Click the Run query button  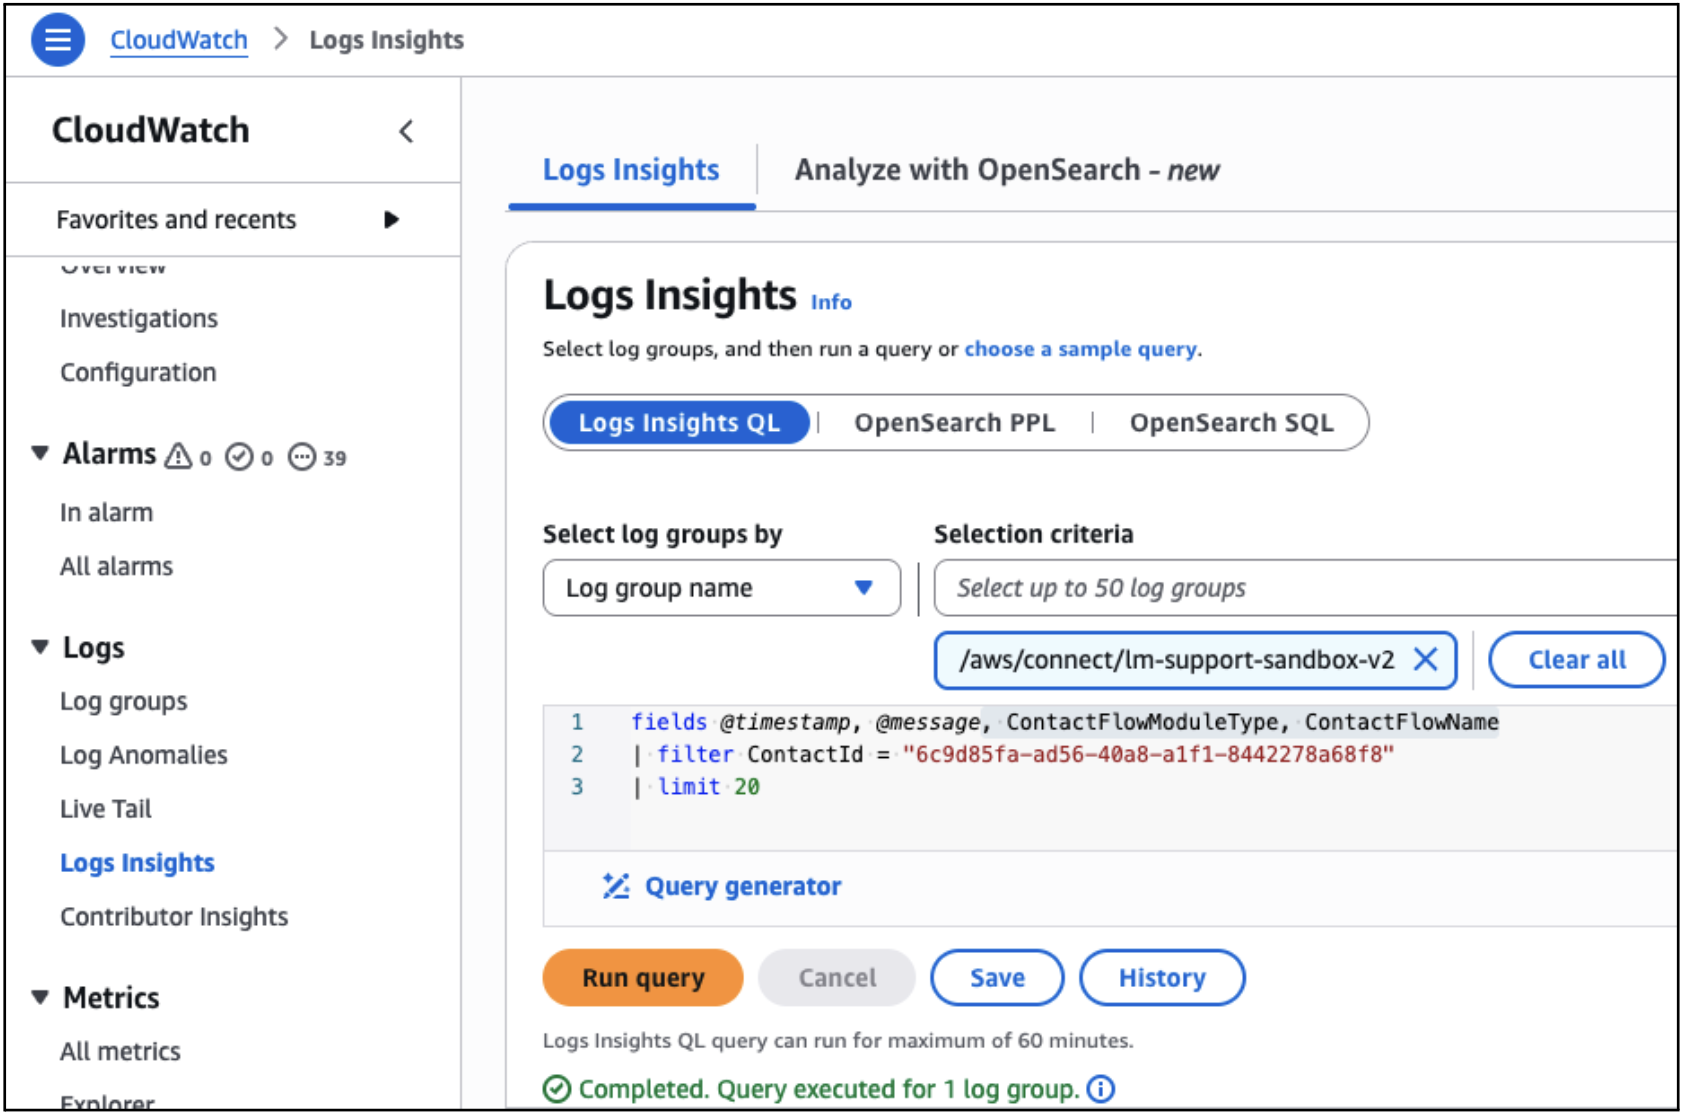coord(643,977)
